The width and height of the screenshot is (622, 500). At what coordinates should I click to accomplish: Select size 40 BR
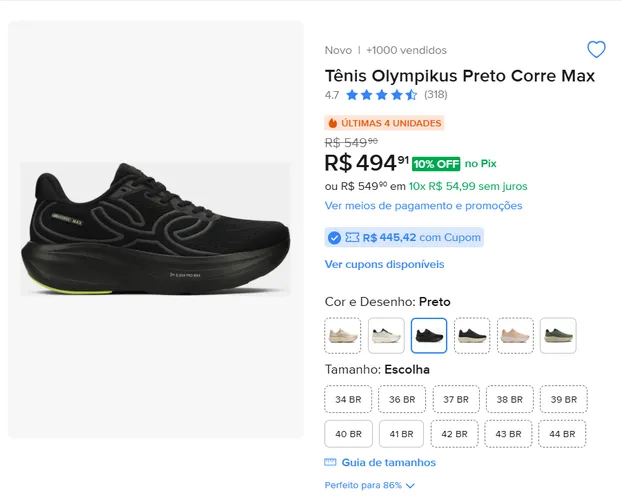pos(348,434)
